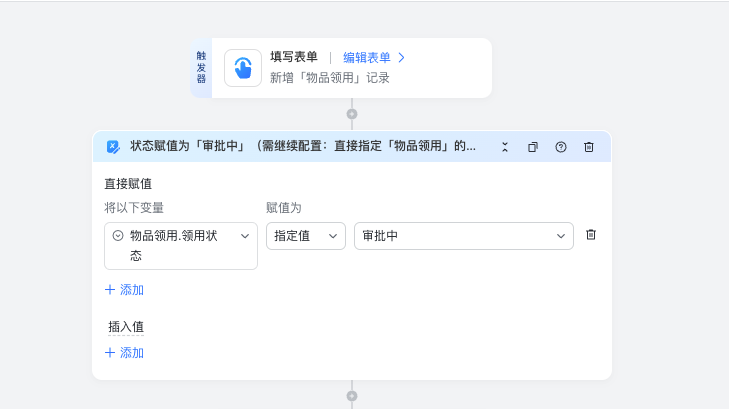Image resolution: width=729 pixels, height=409 pixels.
Task: Add a step below the trigger card
Action: pos(352,114)
